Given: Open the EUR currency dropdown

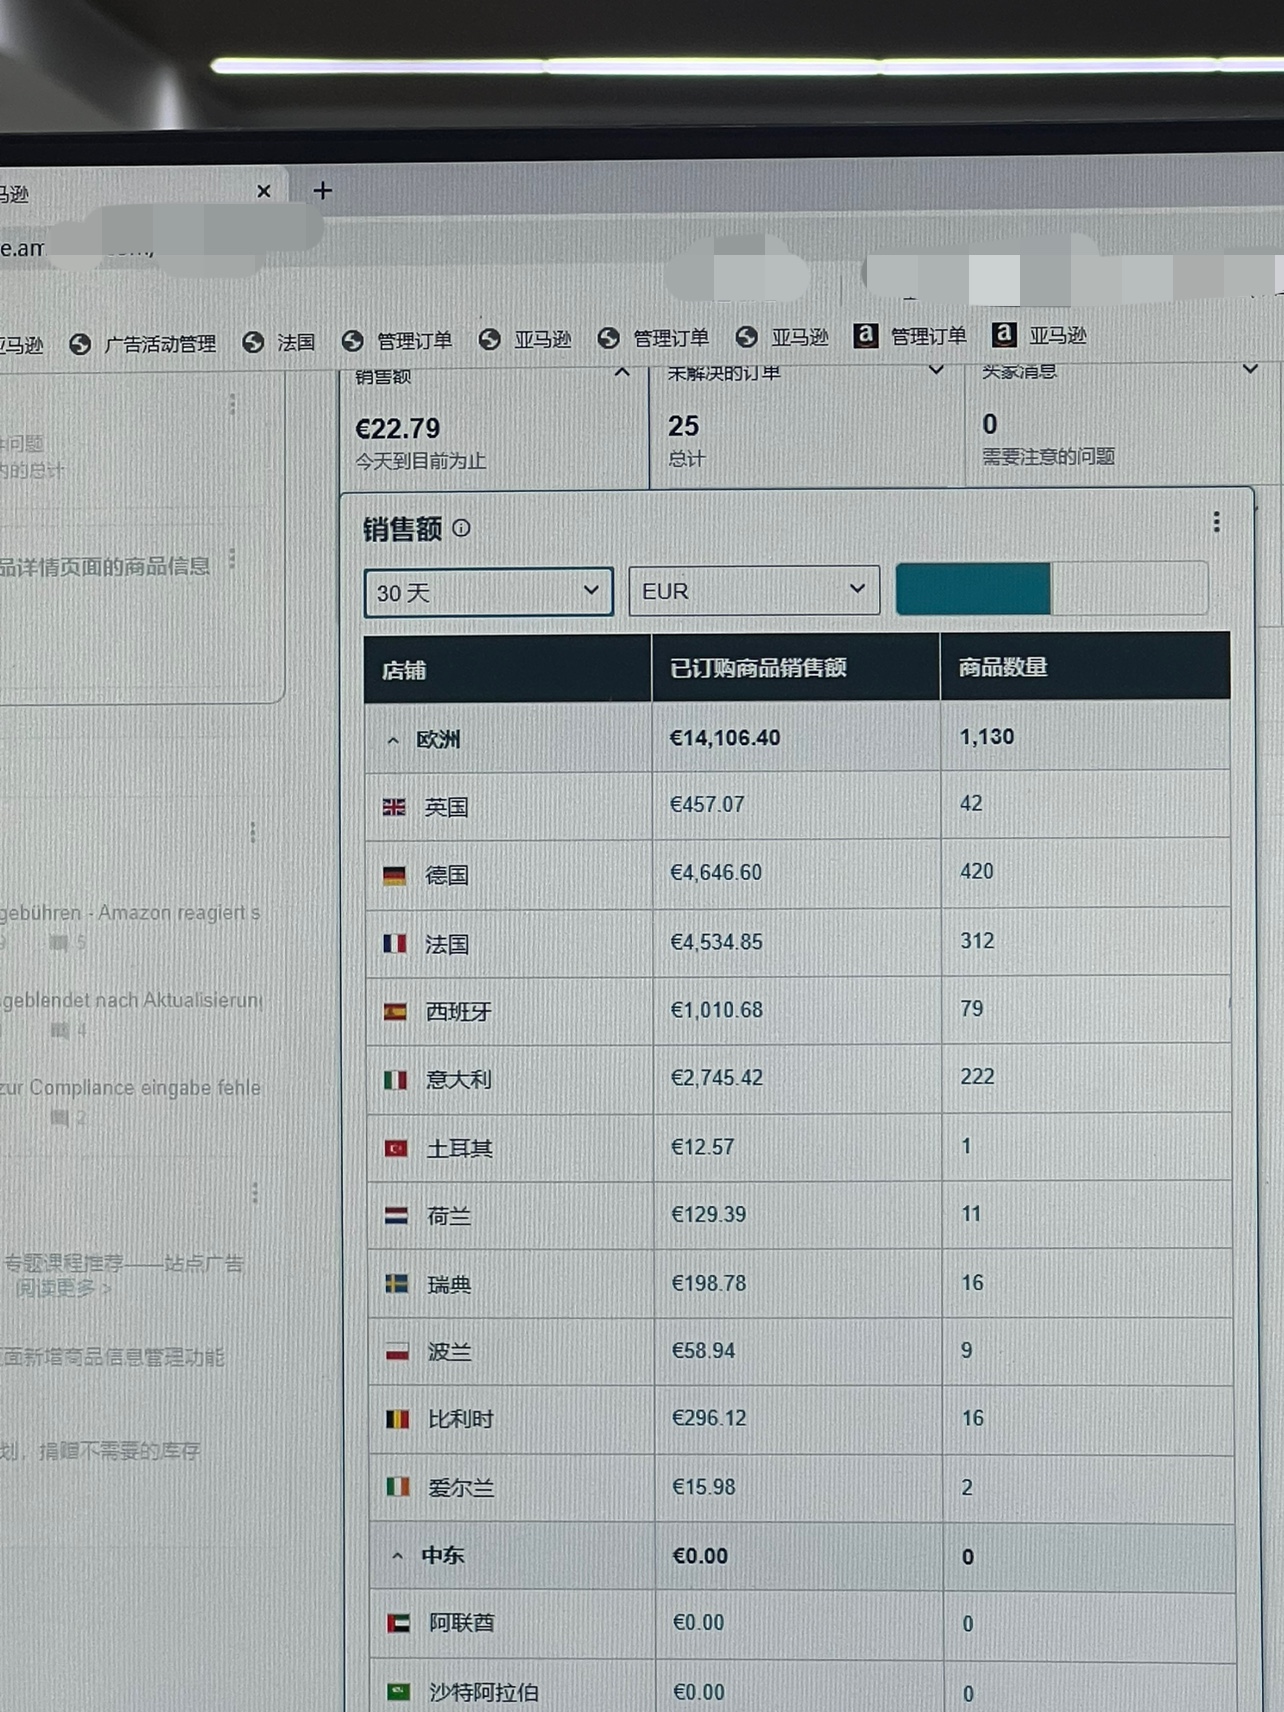Looking at the screenshot, I should [x=754, y=591].
